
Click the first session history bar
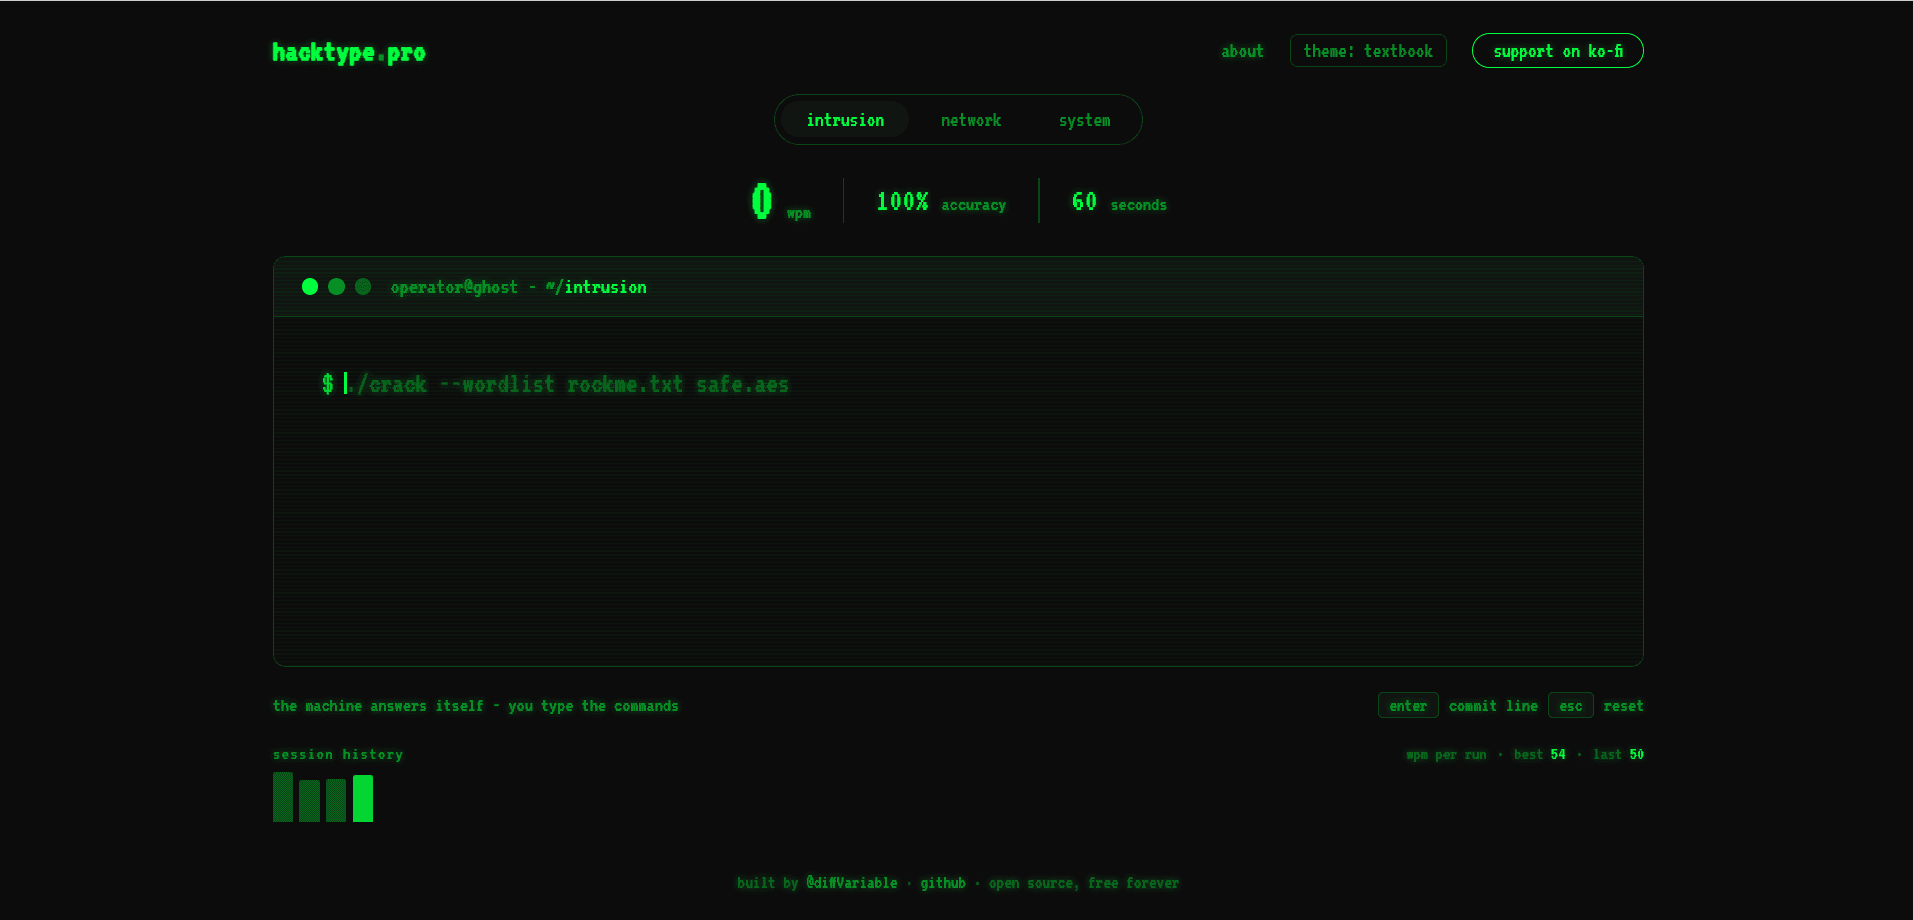coord(283,797)
